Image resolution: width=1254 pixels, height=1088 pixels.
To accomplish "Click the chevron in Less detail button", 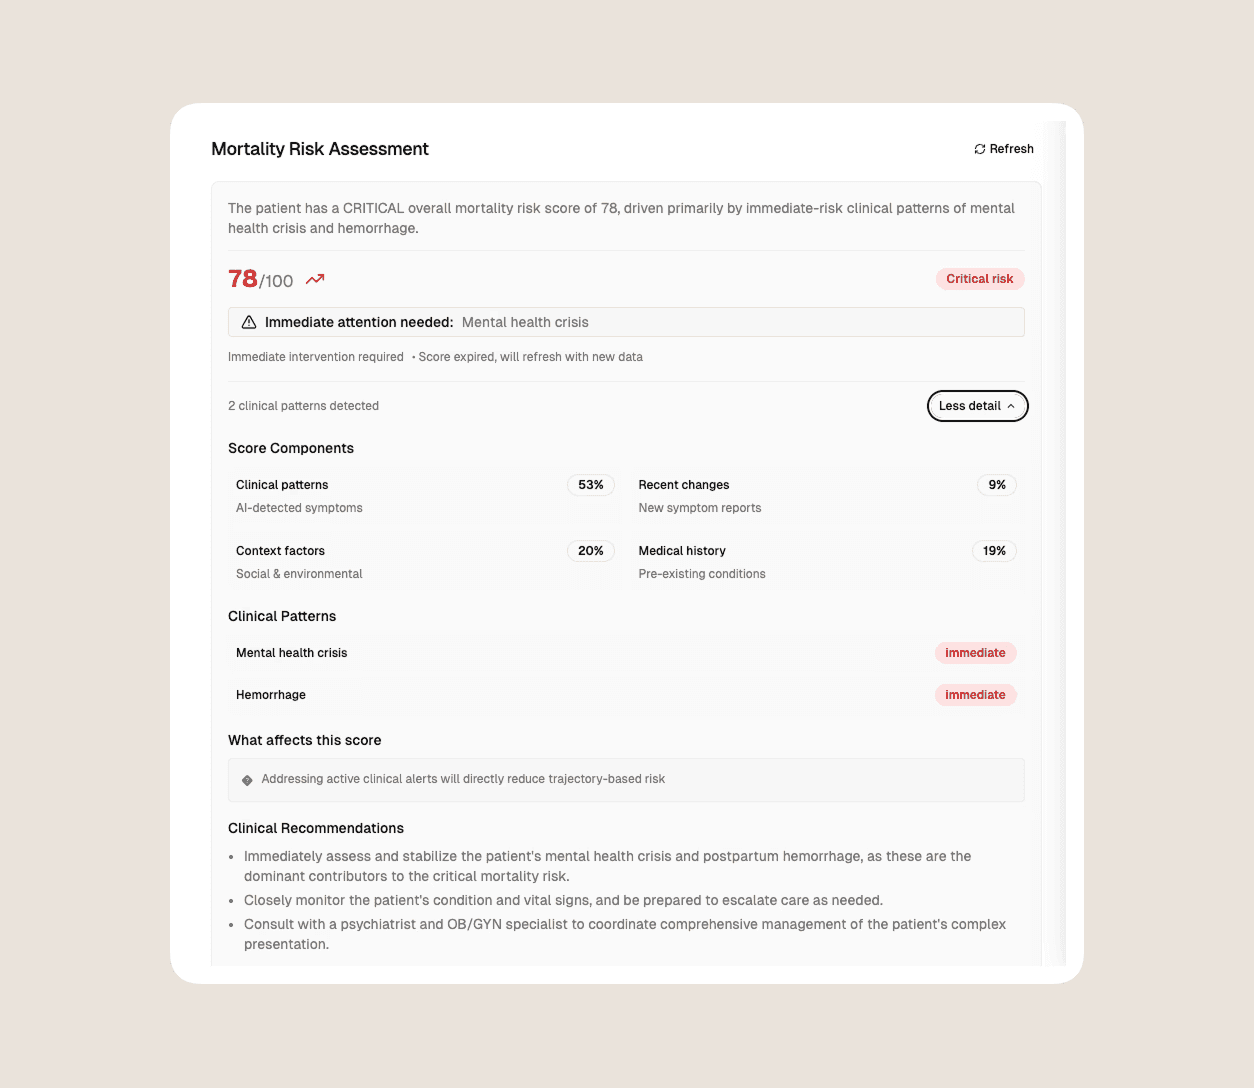I will [x=1011, y=406].
